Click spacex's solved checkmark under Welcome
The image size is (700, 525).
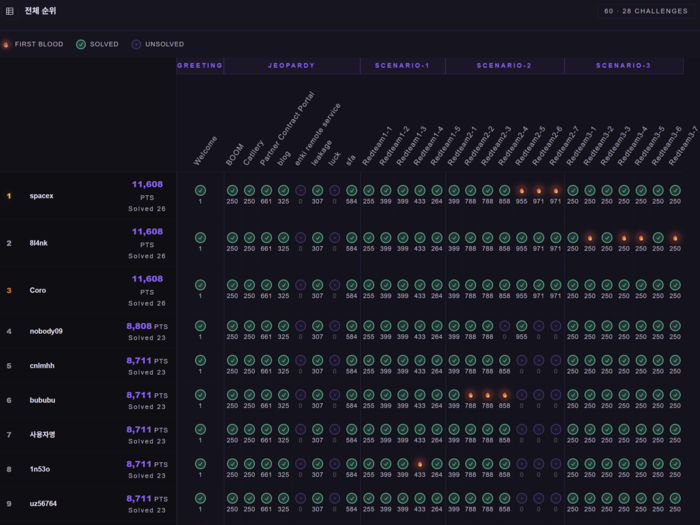[x=200, y=190]
